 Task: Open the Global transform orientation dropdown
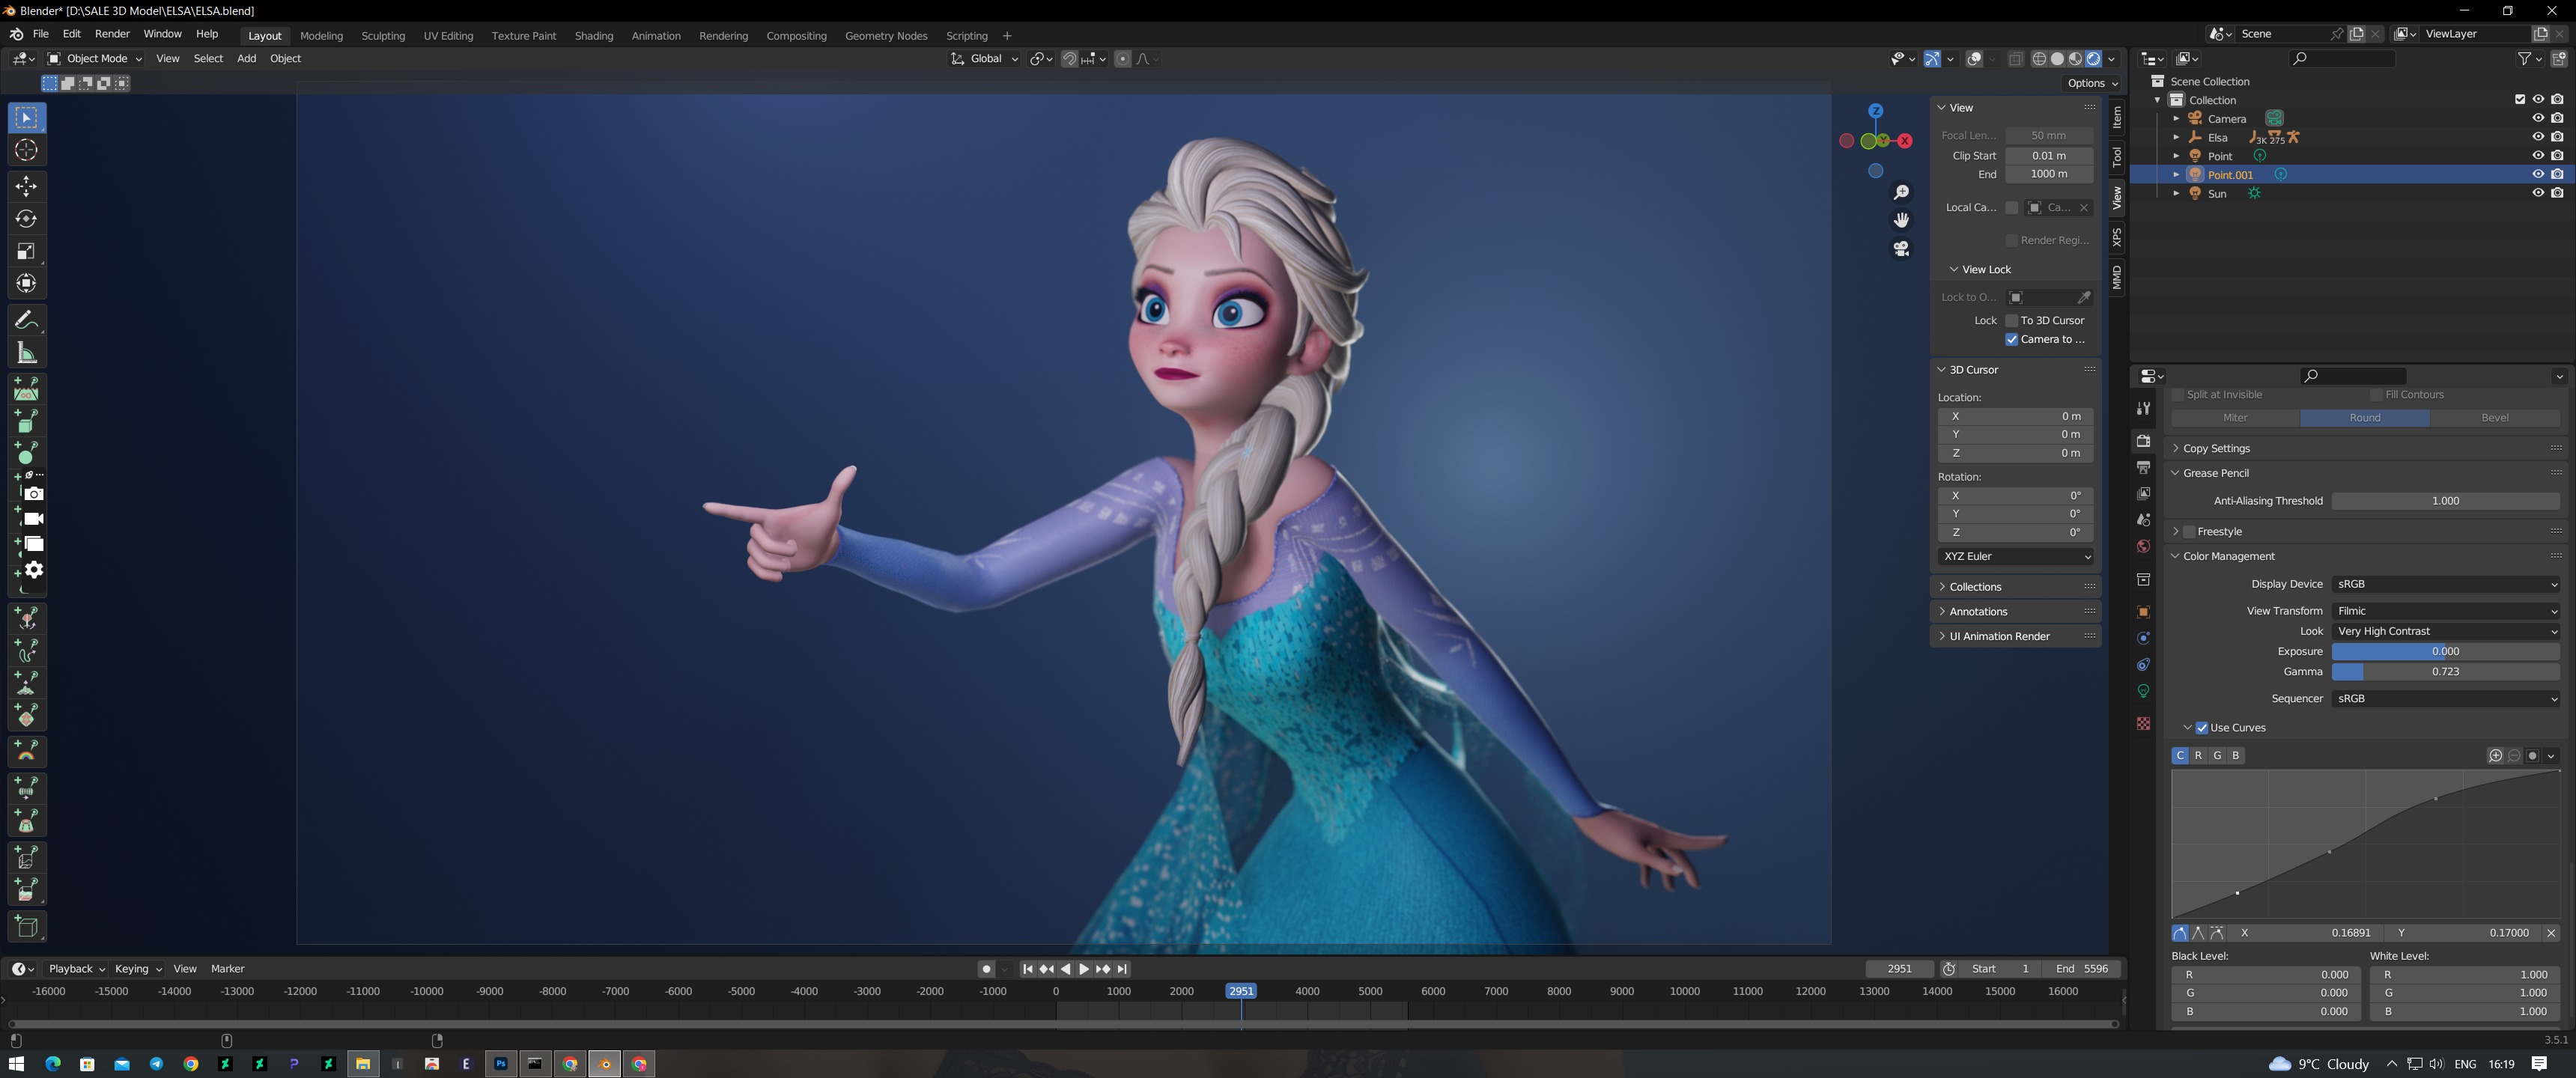tap(984, 59)
